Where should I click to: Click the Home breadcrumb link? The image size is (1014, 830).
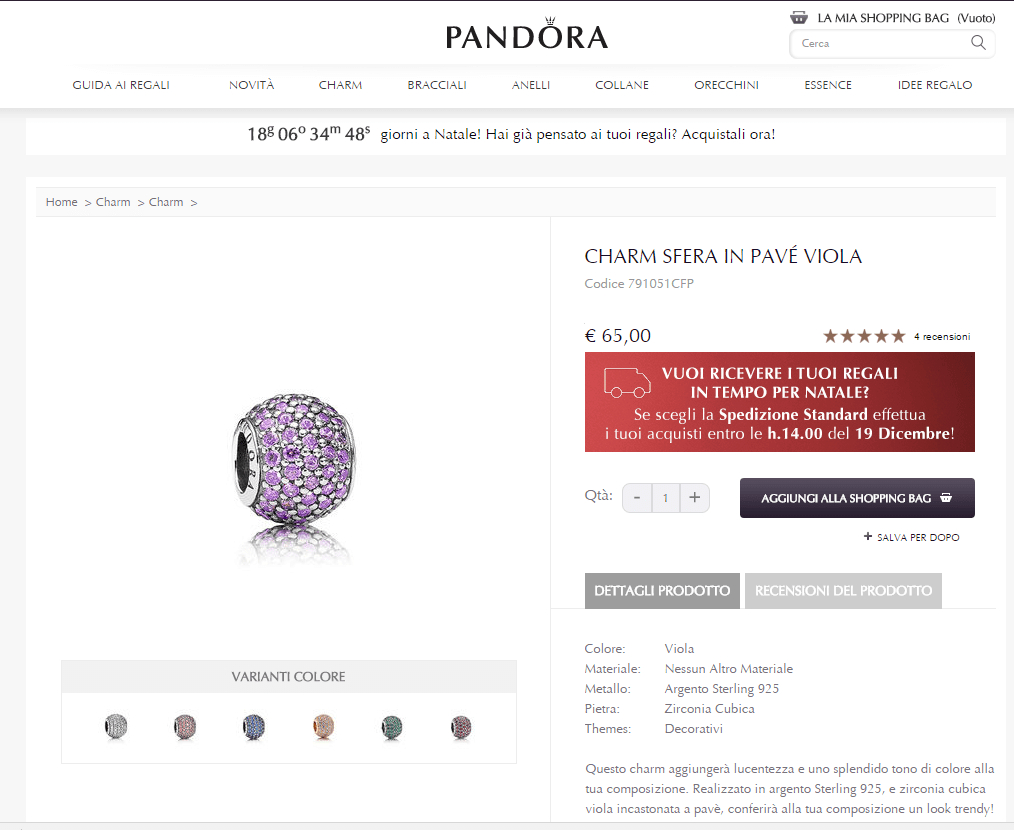[x=61, y=202]
